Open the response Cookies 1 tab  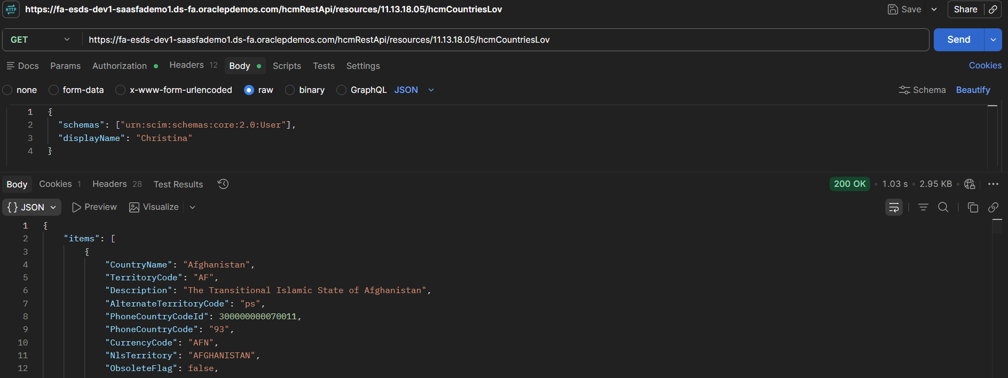[x=60, y=184]
